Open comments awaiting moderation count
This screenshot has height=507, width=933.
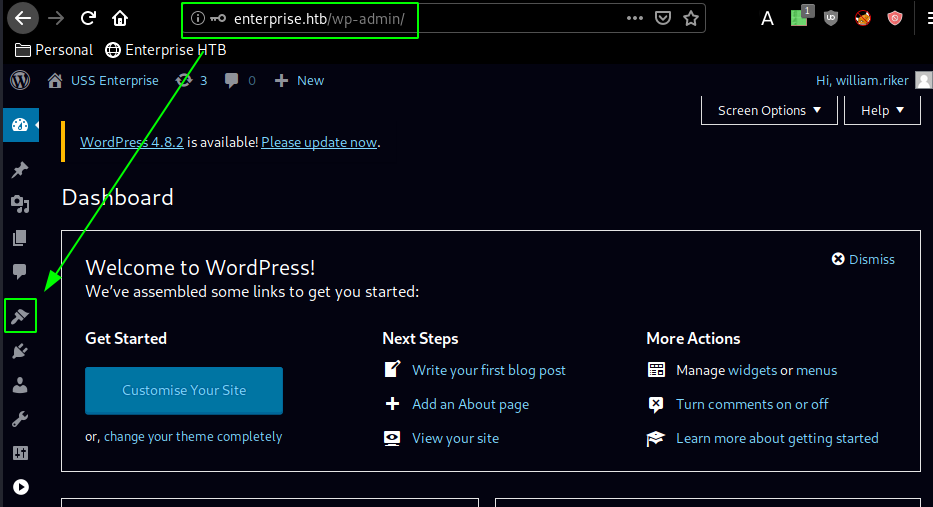click(x=240, y=80)
